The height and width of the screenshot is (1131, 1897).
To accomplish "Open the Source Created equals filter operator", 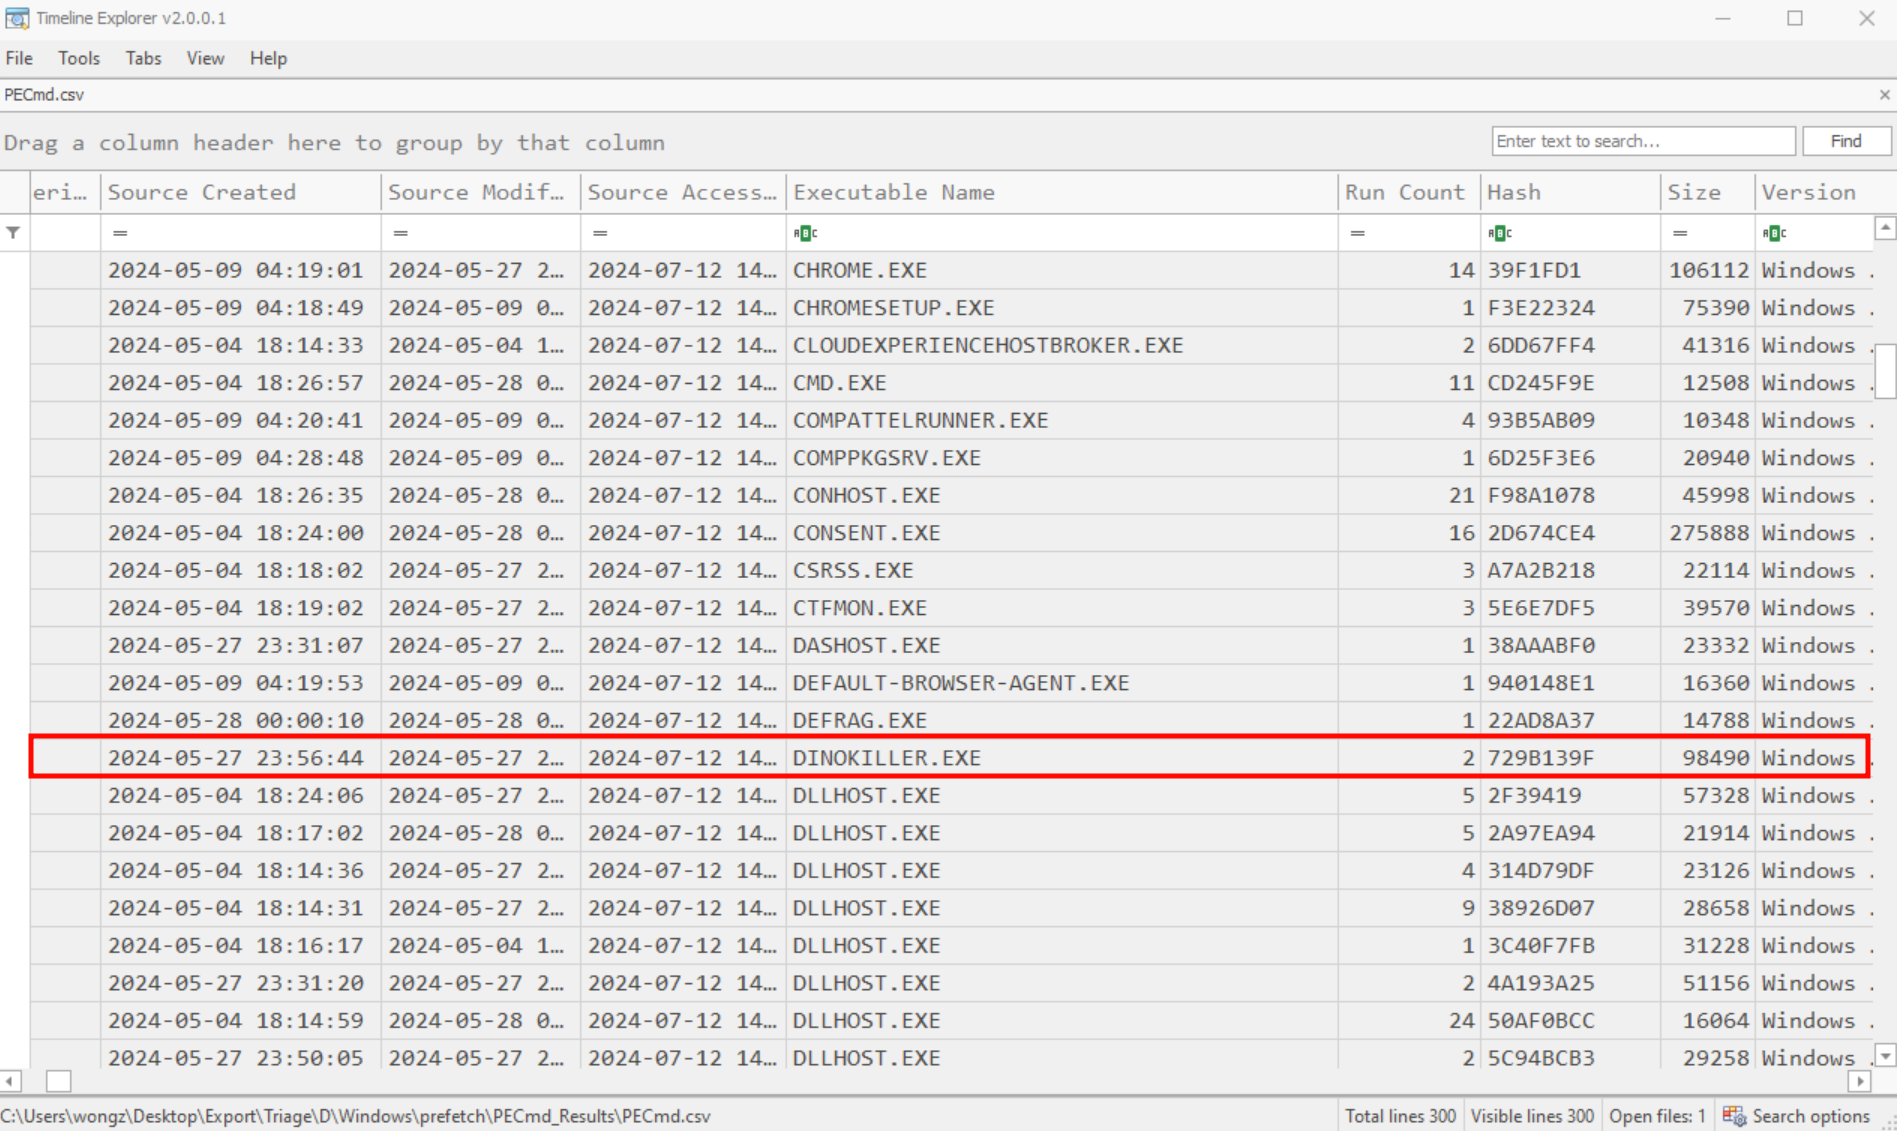I will coord(120,233).
